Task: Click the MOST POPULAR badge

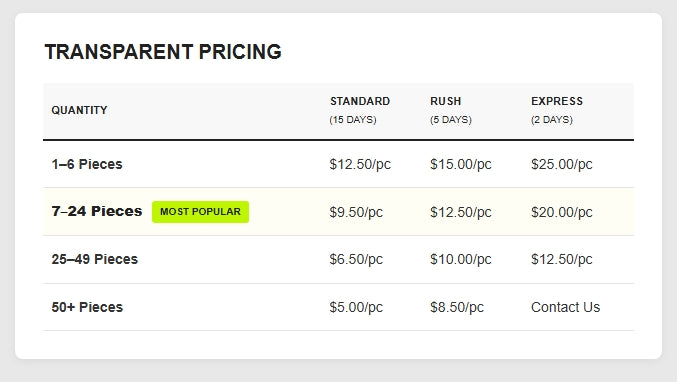Action: [200, 212]
